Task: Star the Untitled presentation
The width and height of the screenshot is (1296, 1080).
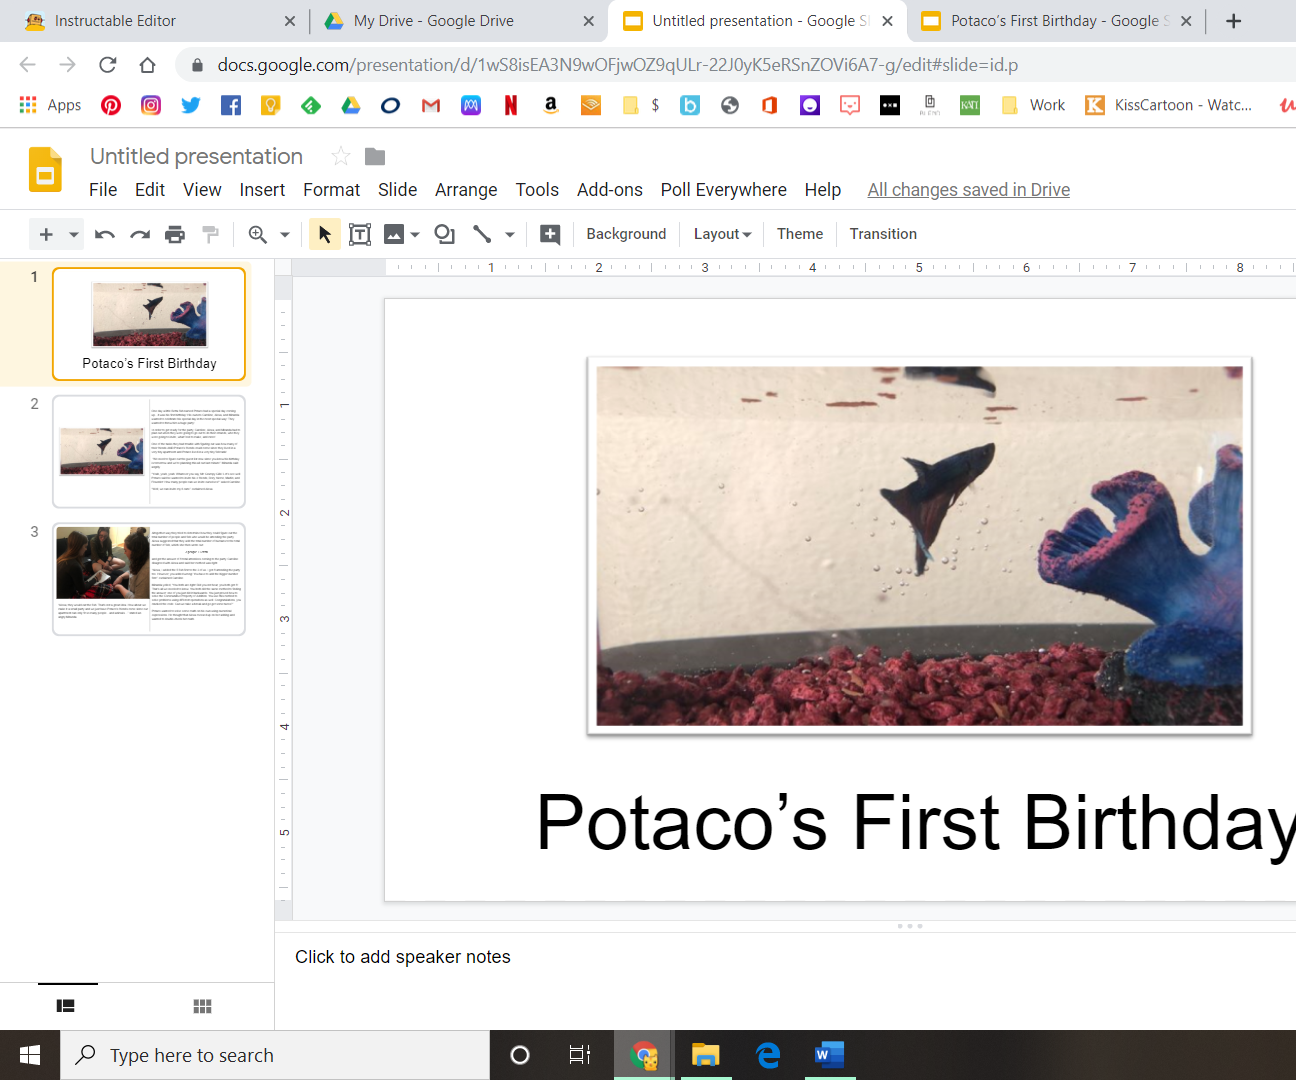Action: pos(340,156)
